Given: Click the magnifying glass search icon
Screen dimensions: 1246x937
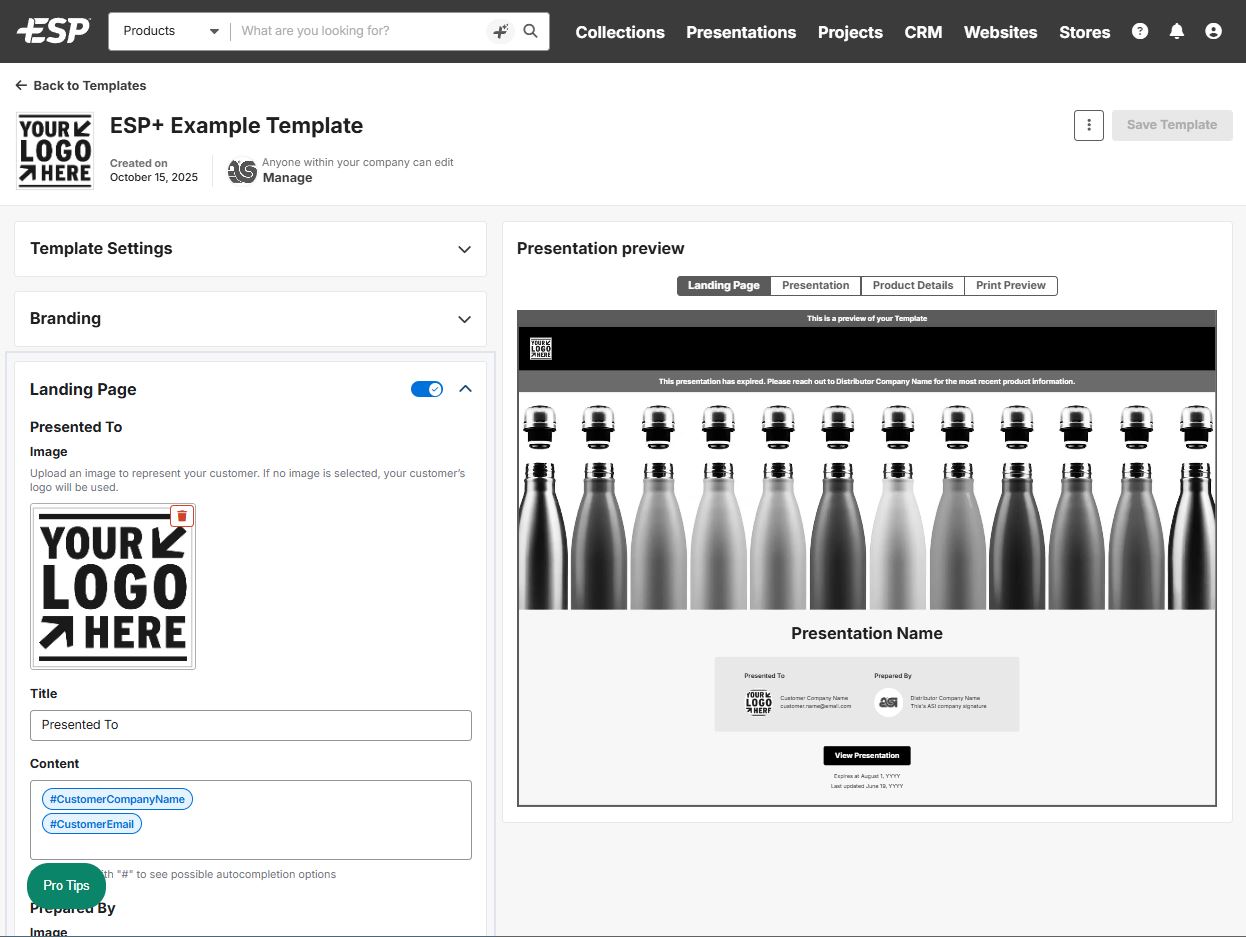Looking at the screenshot, I should [x=531, y=31].
